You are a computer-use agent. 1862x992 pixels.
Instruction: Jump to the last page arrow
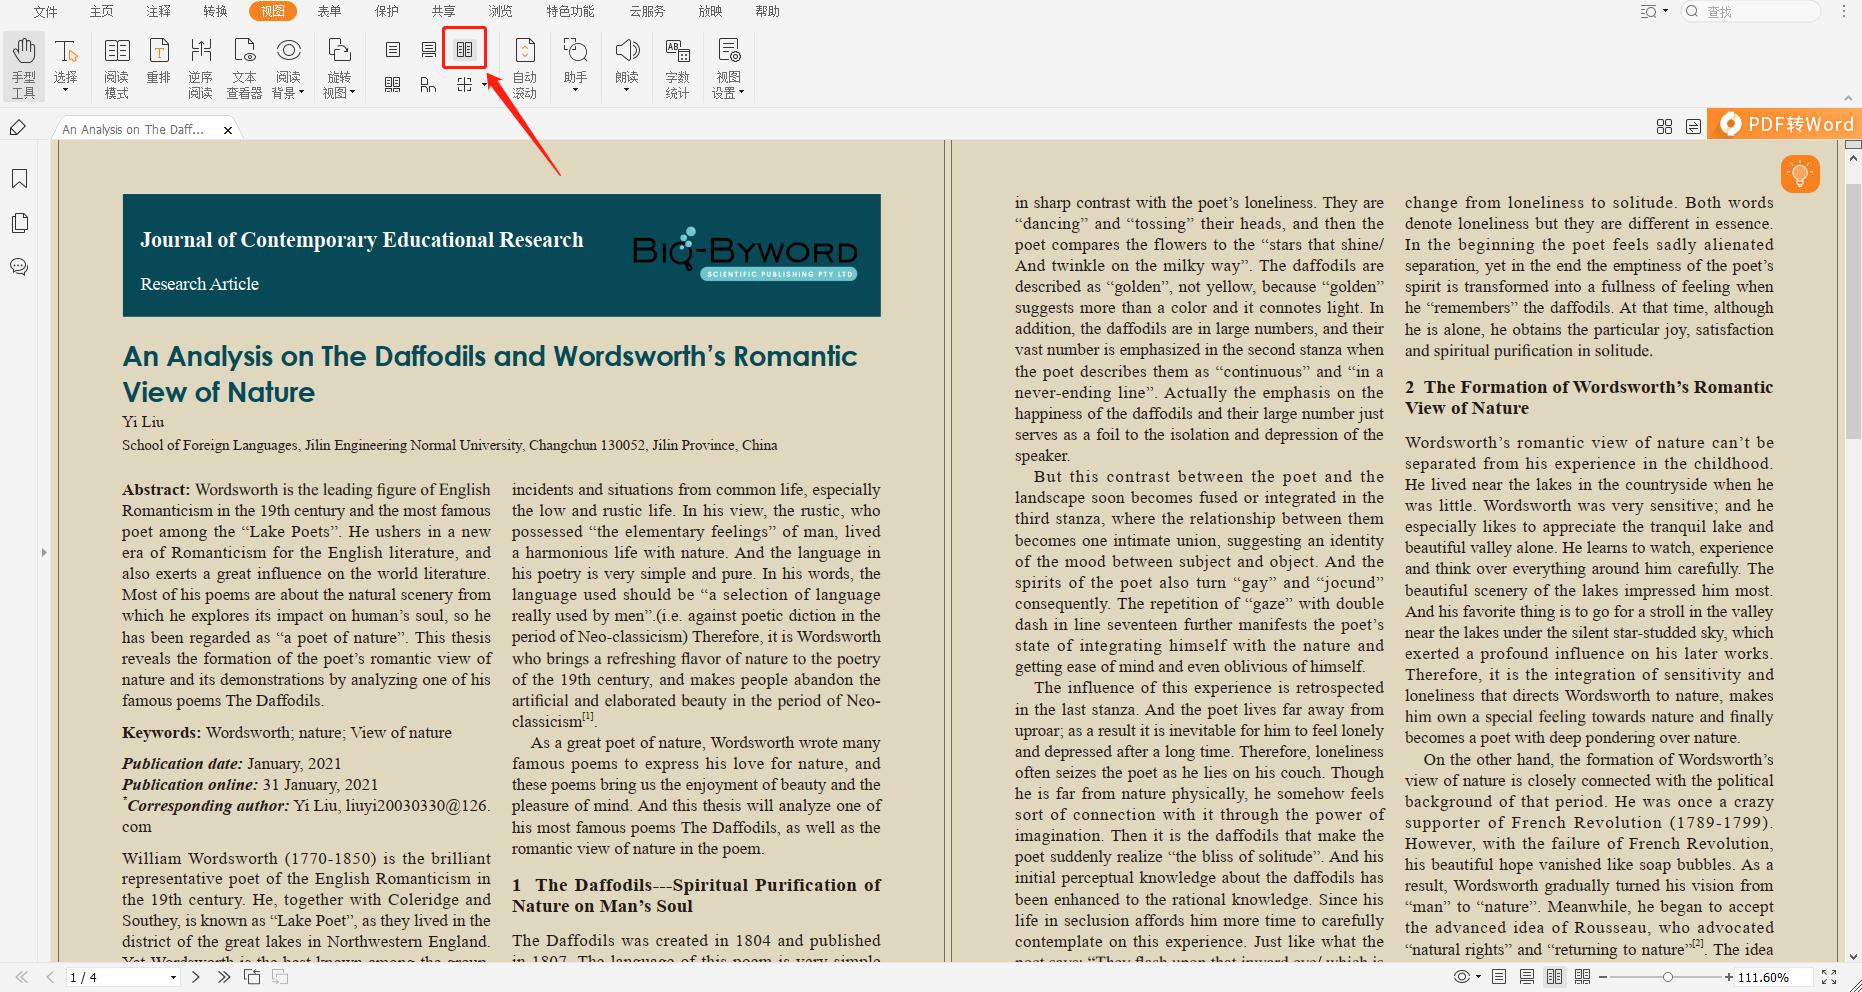pyautogui.click(x=224, y=977)
